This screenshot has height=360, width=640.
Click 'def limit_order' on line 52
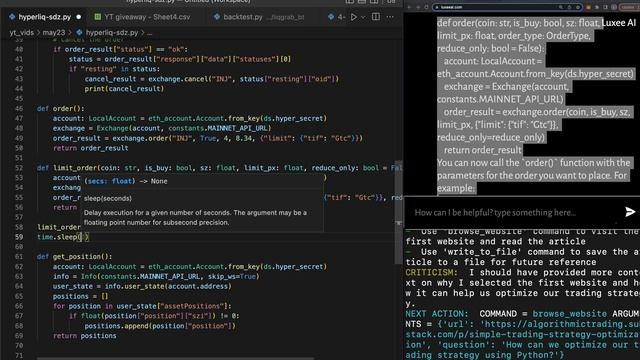tap(68, 168)
